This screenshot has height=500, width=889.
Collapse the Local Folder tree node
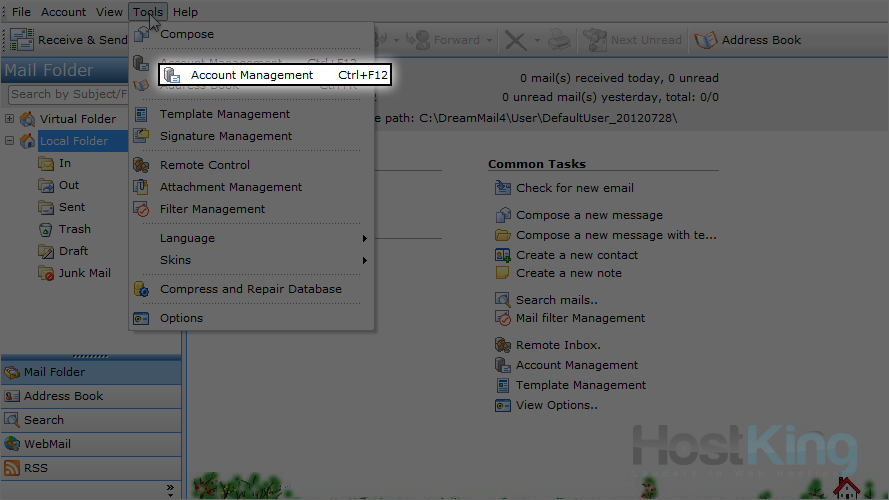(10, 141)
